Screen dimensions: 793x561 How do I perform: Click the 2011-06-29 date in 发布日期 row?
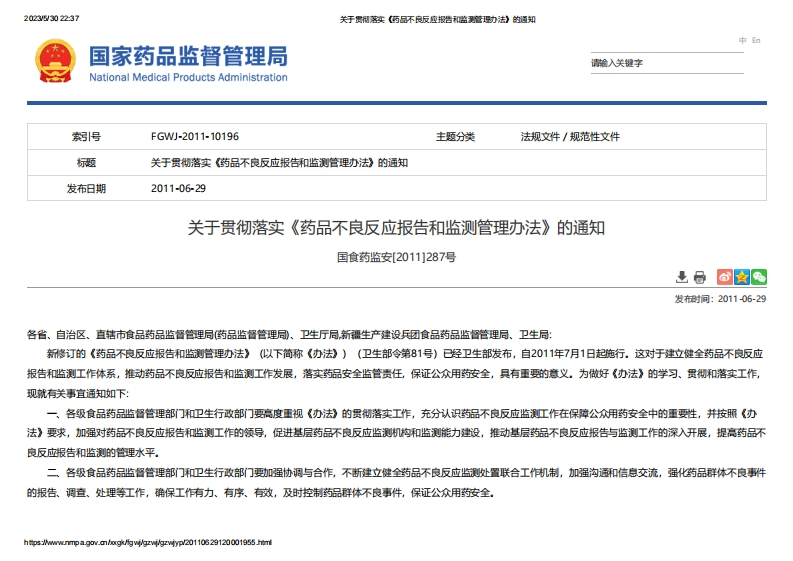[178, 188]
